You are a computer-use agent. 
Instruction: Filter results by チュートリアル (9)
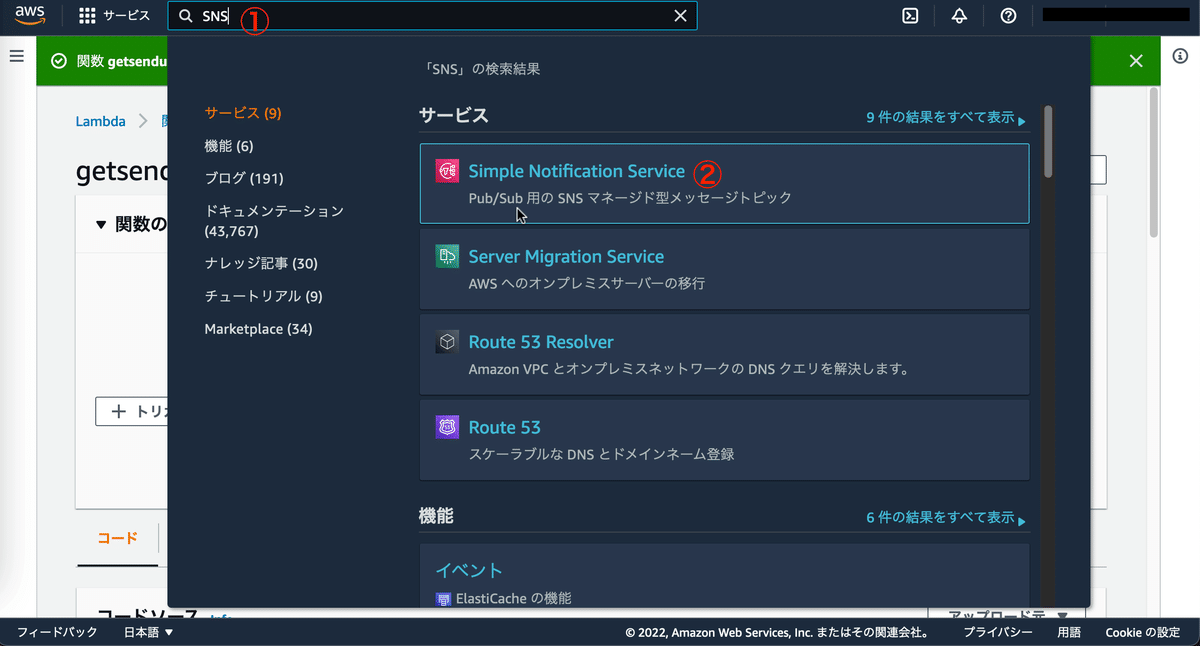pos(264,296)
